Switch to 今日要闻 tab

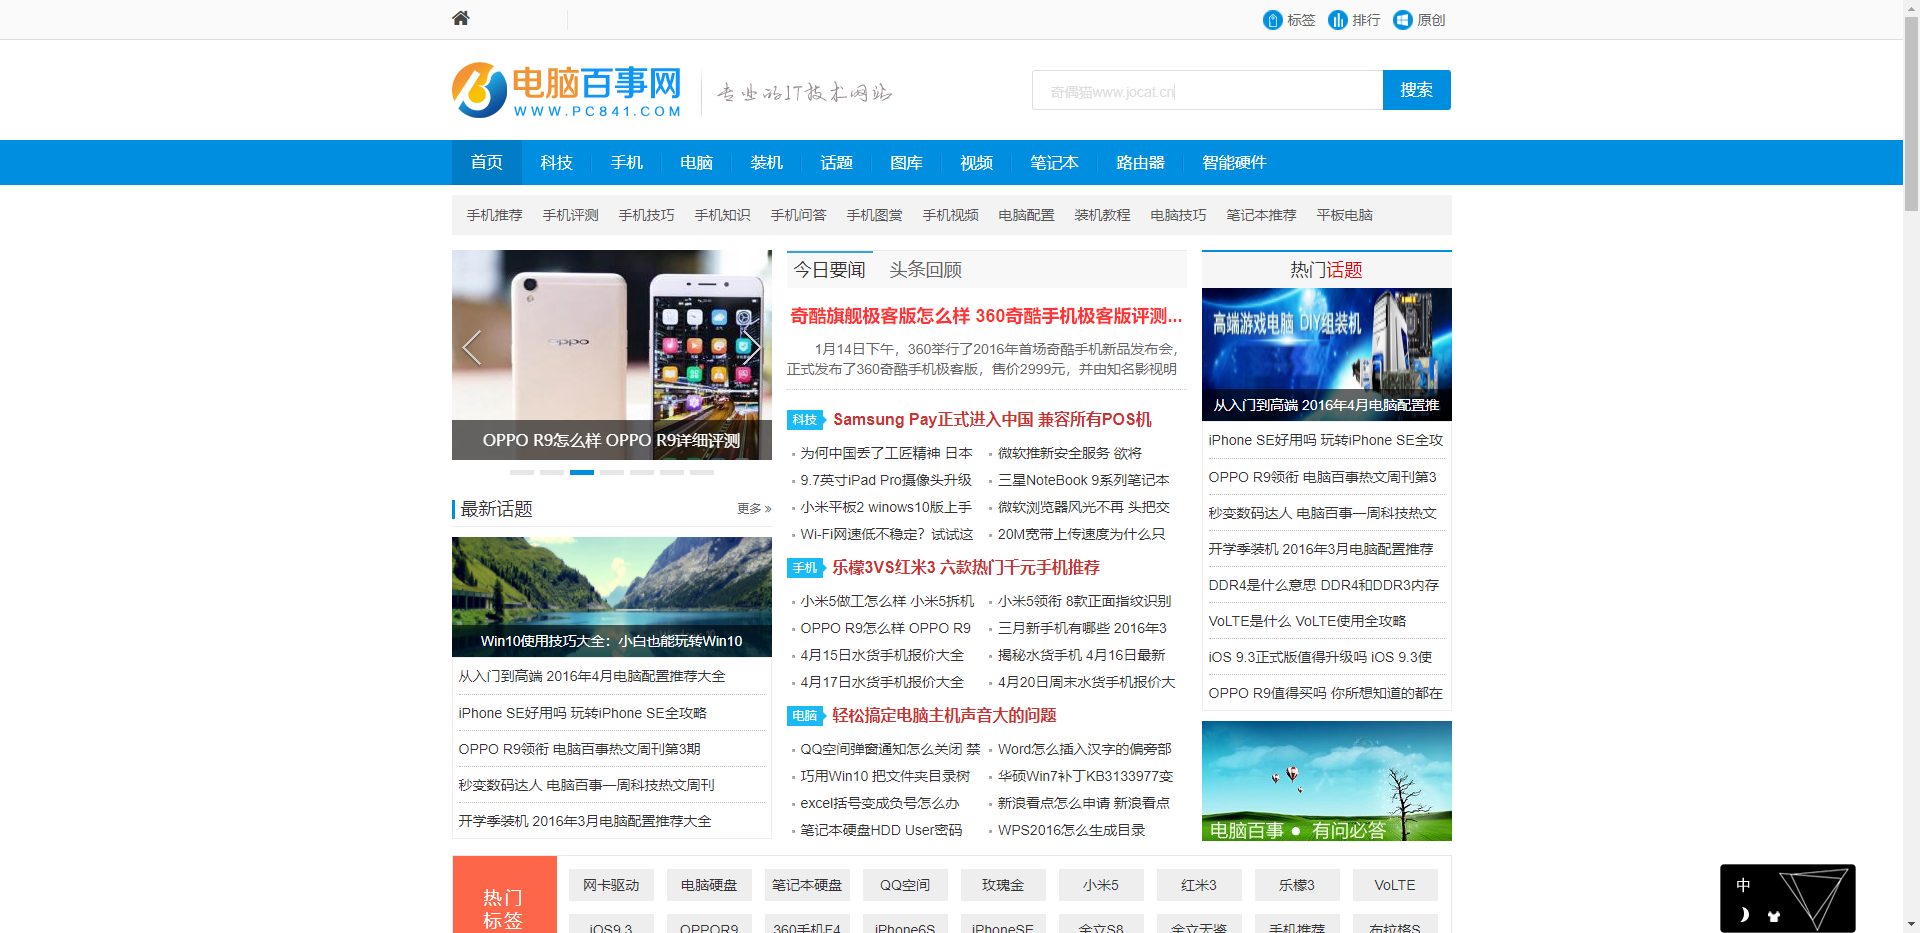(x=830, y=270)
